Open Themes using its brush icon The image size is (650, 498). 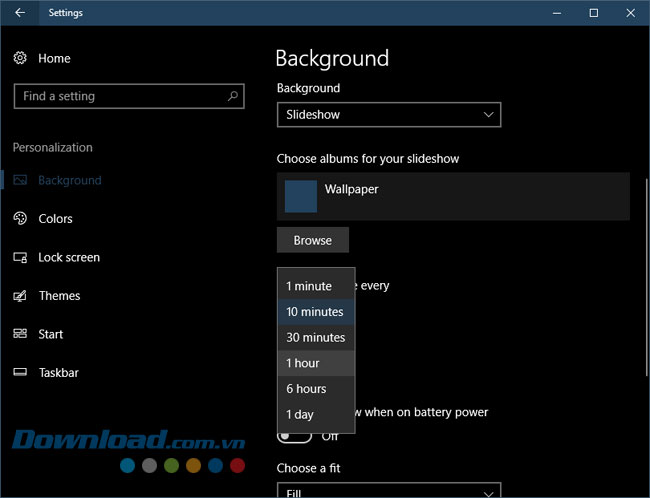20,296
